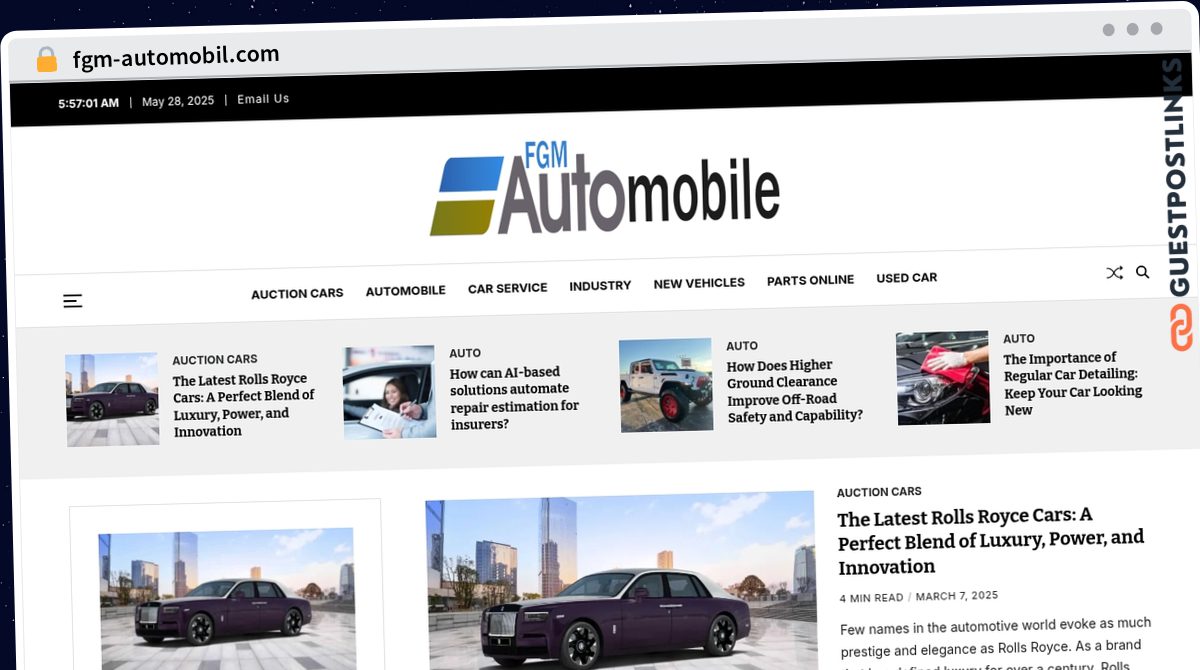Click the fgm-automobil.com address text
The width and height of the screenshot is (1200, 670).
pyautogui.click(x=176, y=56)
